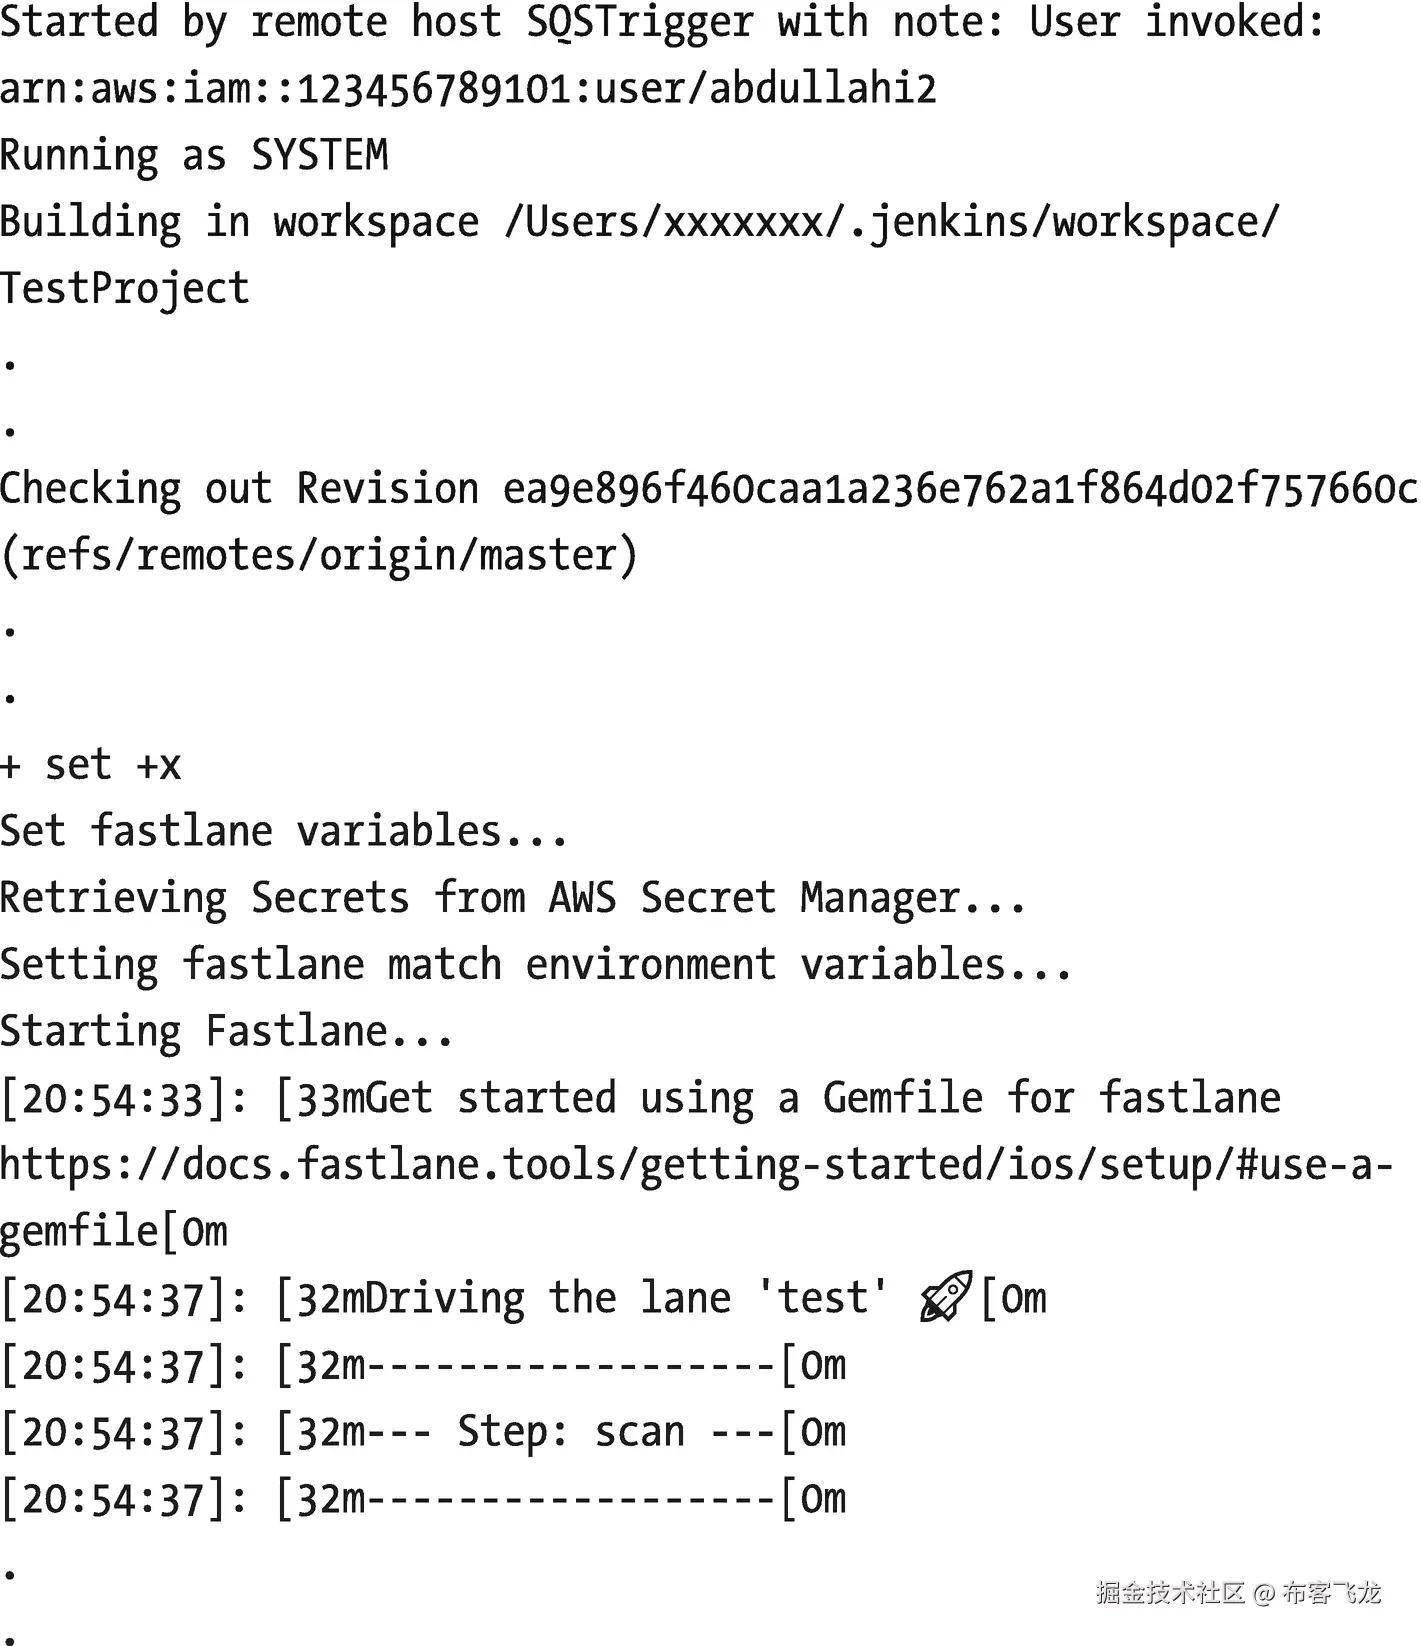Click the 'Driving the lane' log line

point(524,1298)
